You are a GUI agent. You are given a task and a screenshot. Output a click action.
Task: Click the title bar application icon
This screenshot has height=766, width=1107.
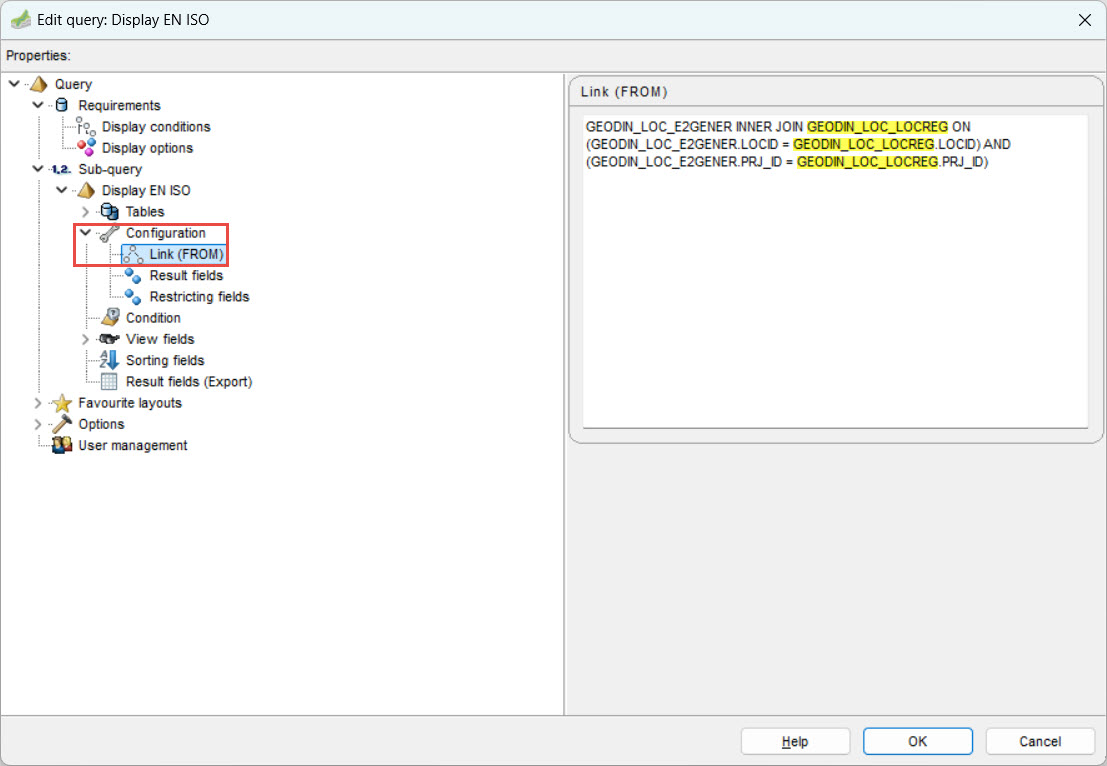click(x=20, y=20)
